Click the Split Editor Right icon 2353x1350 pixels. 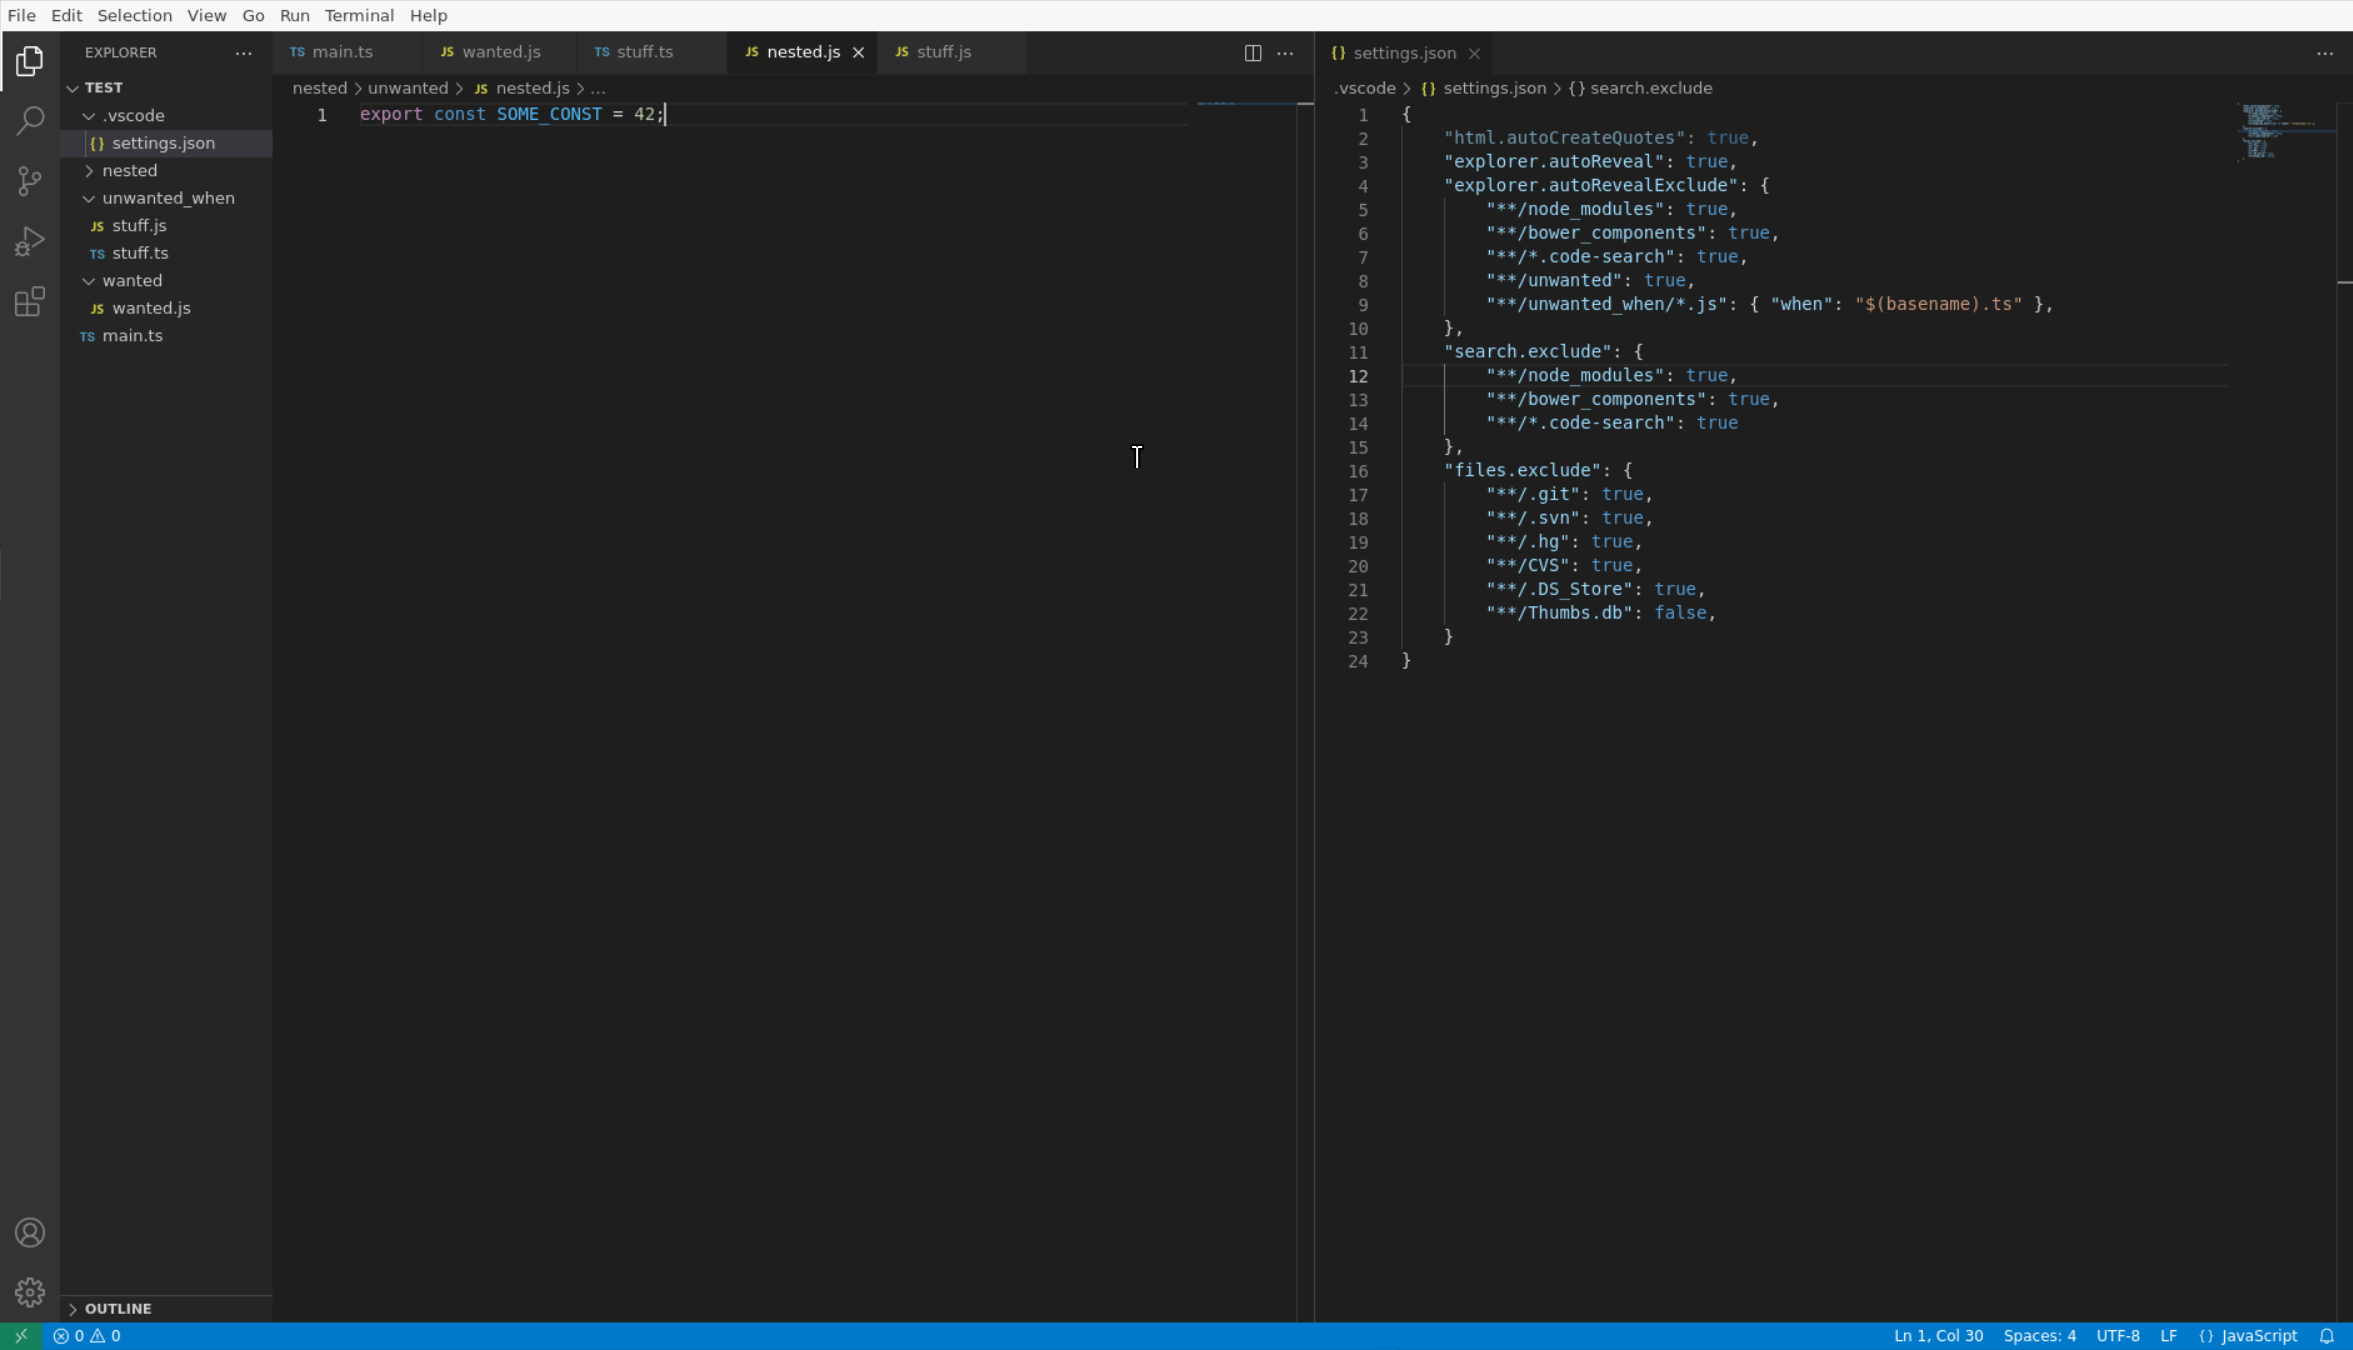[1252, 53]
